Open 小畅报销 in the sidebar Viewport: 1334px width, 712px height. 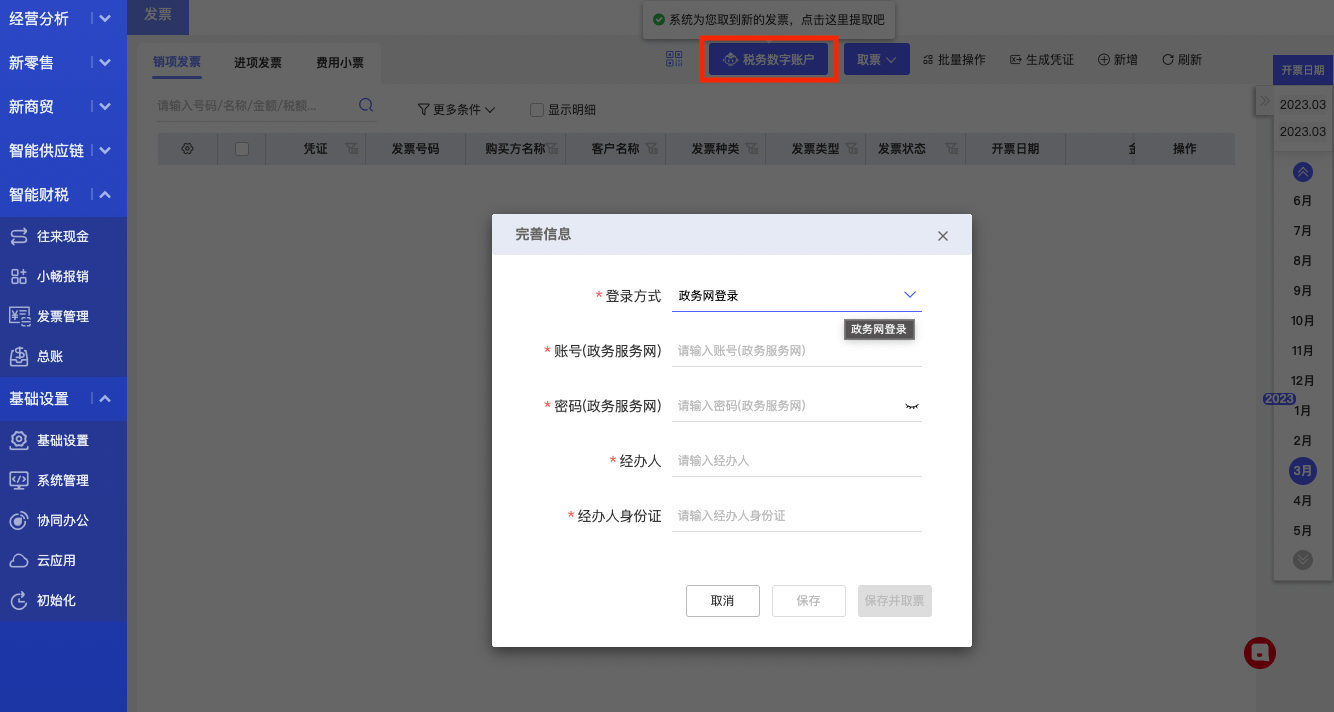(64, 276)
